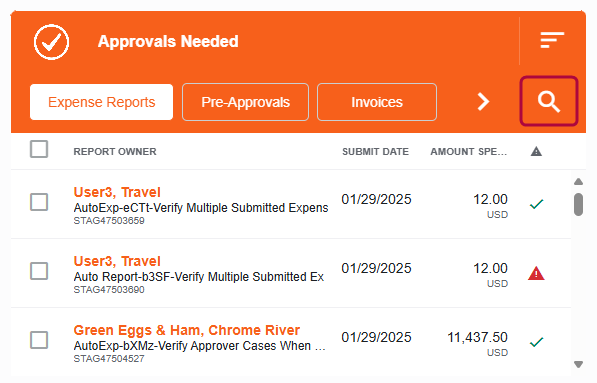Open the sort filter lines icon
This screenshot has height=383, width=597.
(x=552, y=40)
